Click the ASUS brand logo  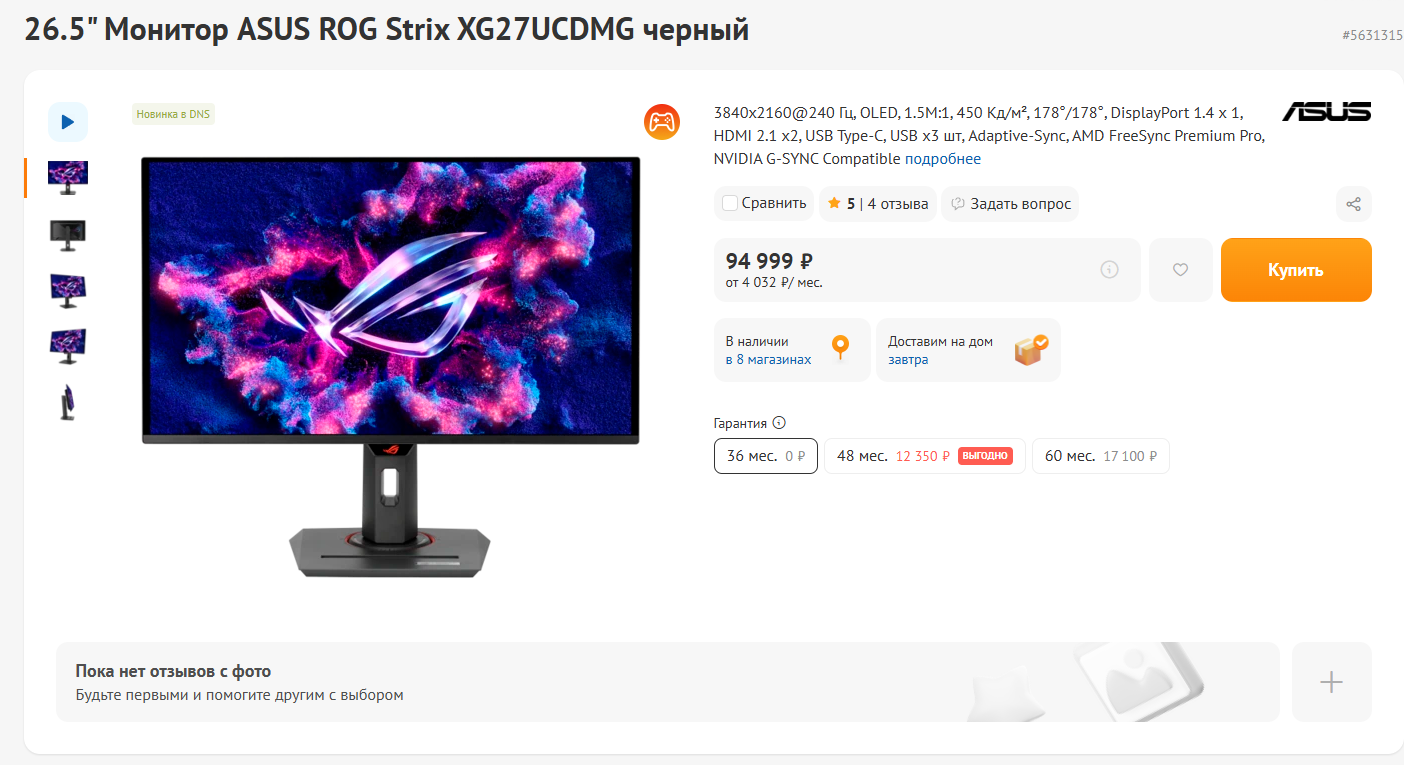click(x=1327, y=111)
